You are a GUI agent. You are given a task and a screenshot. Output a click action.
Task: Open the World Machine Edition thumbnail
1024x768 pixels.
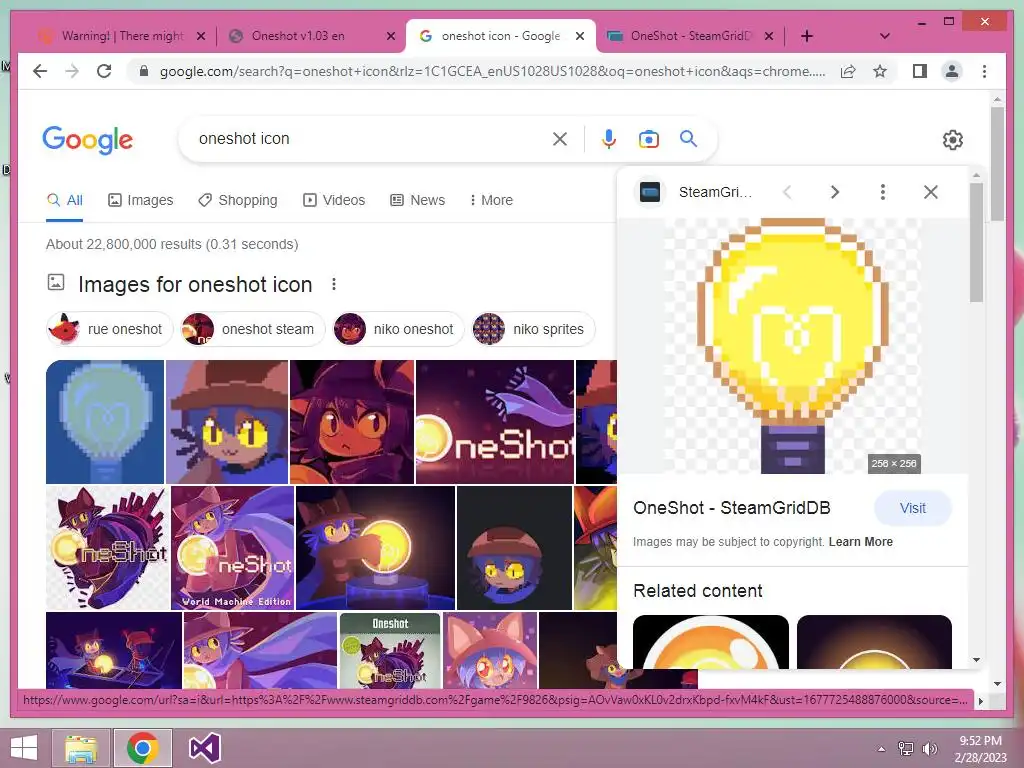(232, 547)
